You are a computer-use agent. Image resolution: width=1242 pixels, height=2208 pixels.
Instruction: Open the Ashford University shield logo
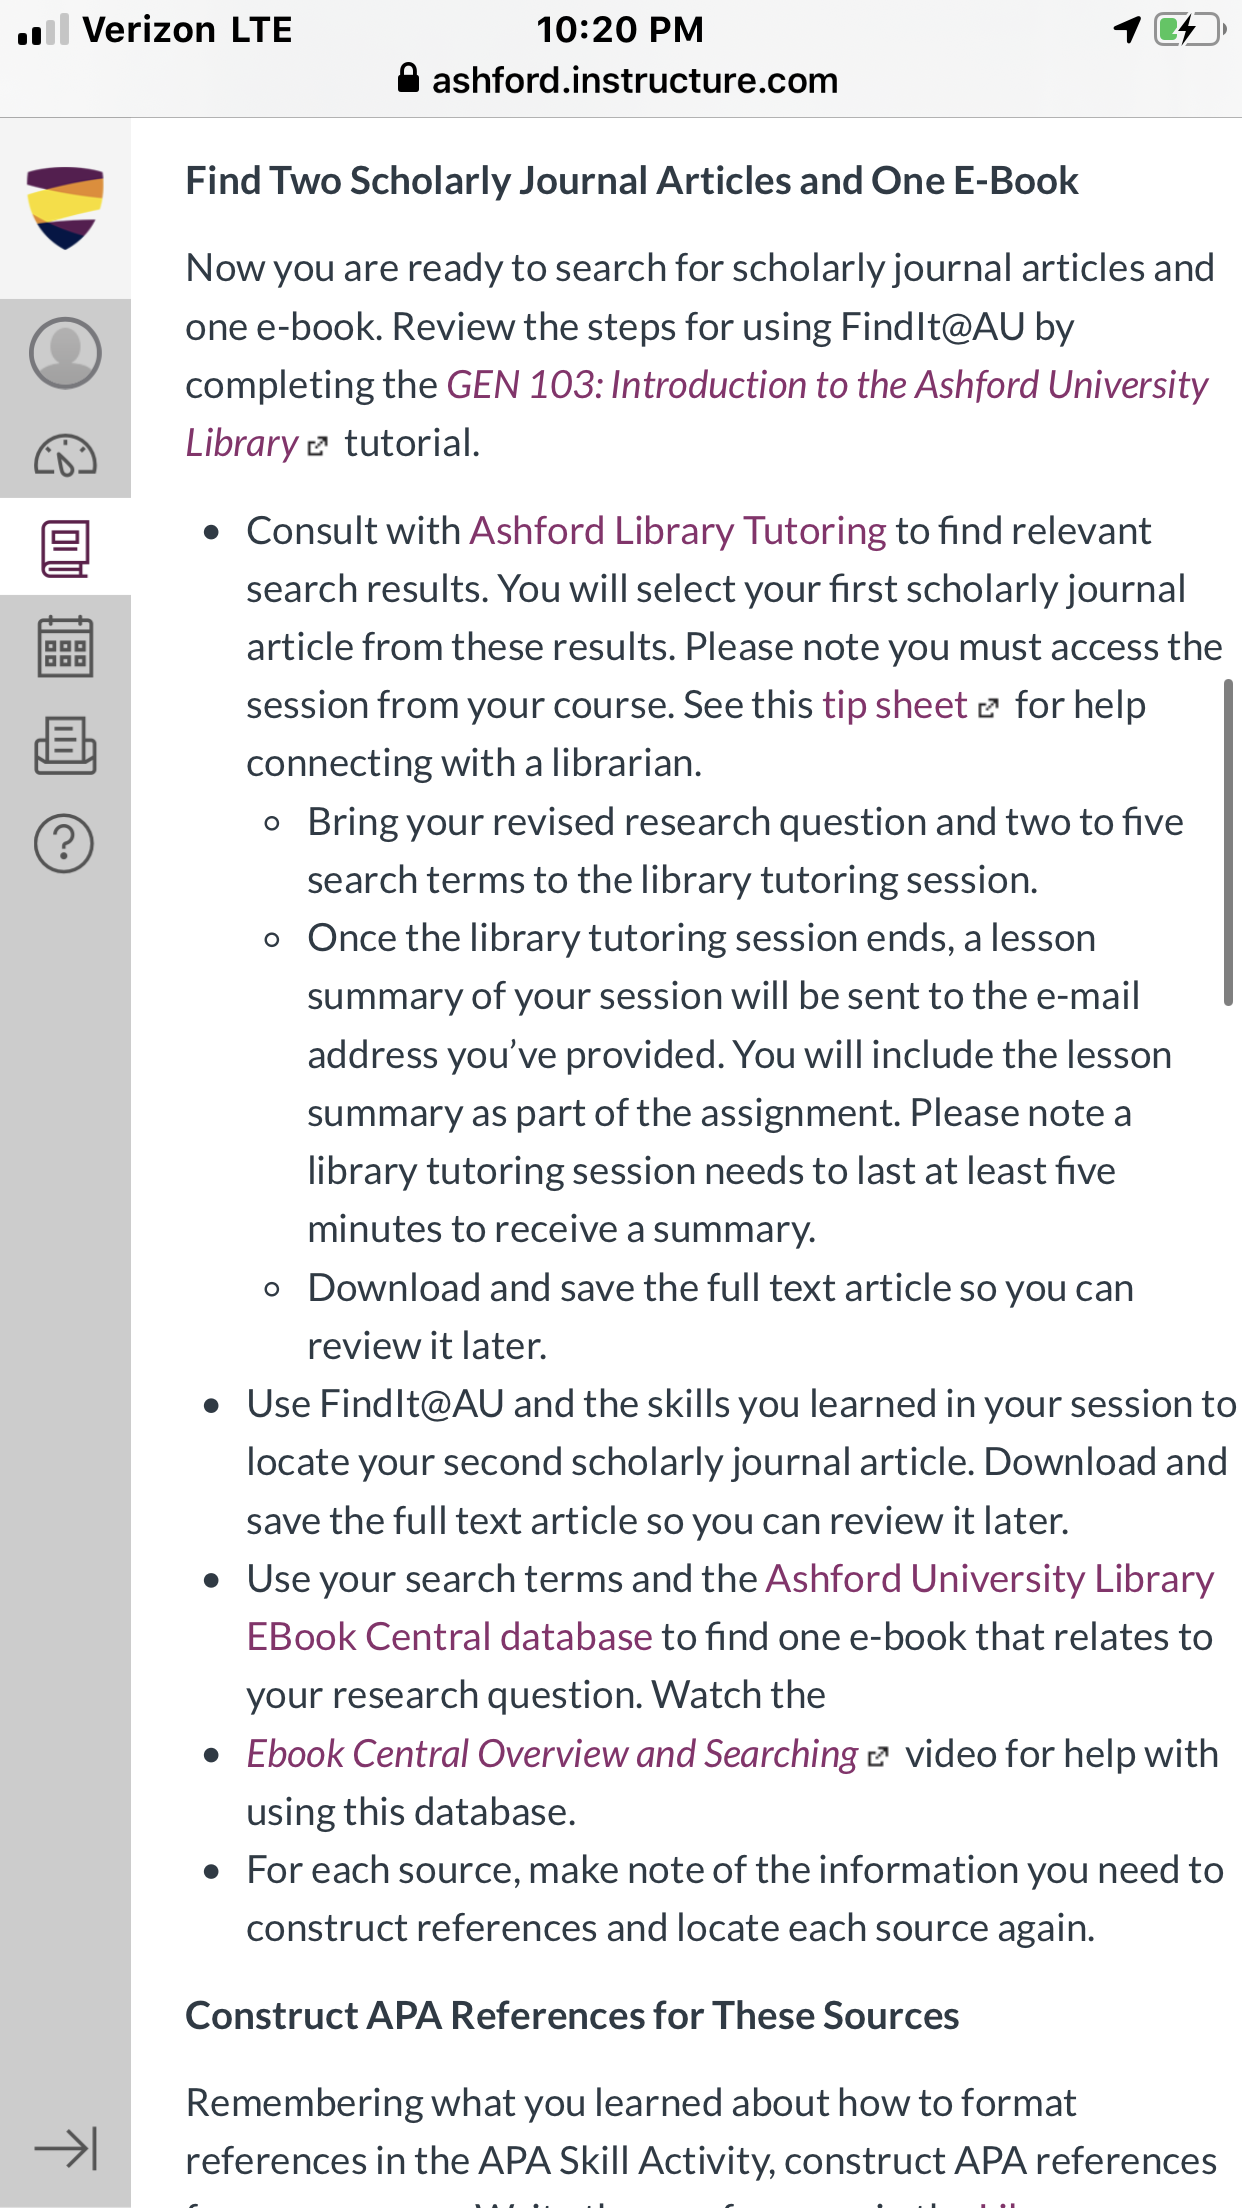coord(65,208)
